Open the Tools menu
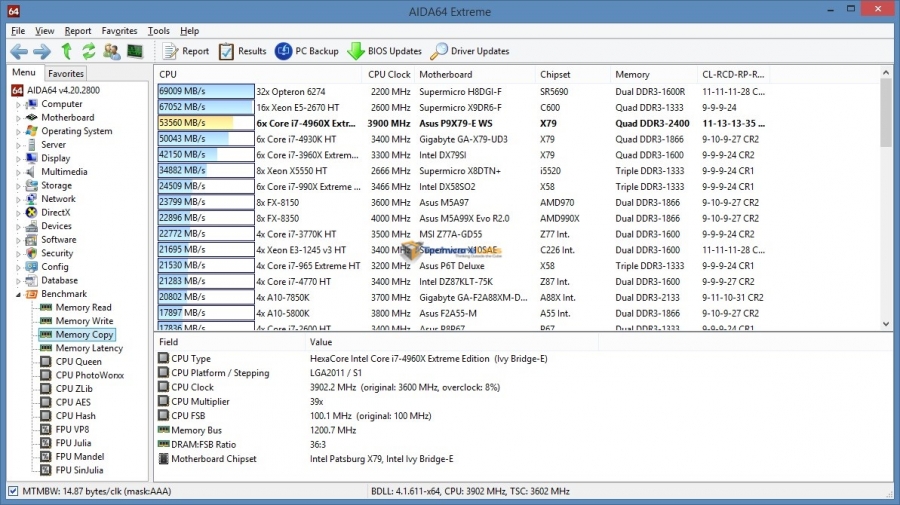This screenshot has height=505, width=900. coord(158,31)
